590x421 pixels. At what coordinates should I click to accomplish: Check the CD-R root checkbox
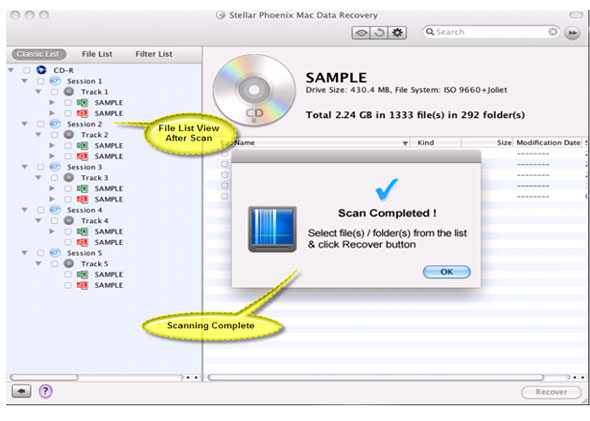[27, 70]
